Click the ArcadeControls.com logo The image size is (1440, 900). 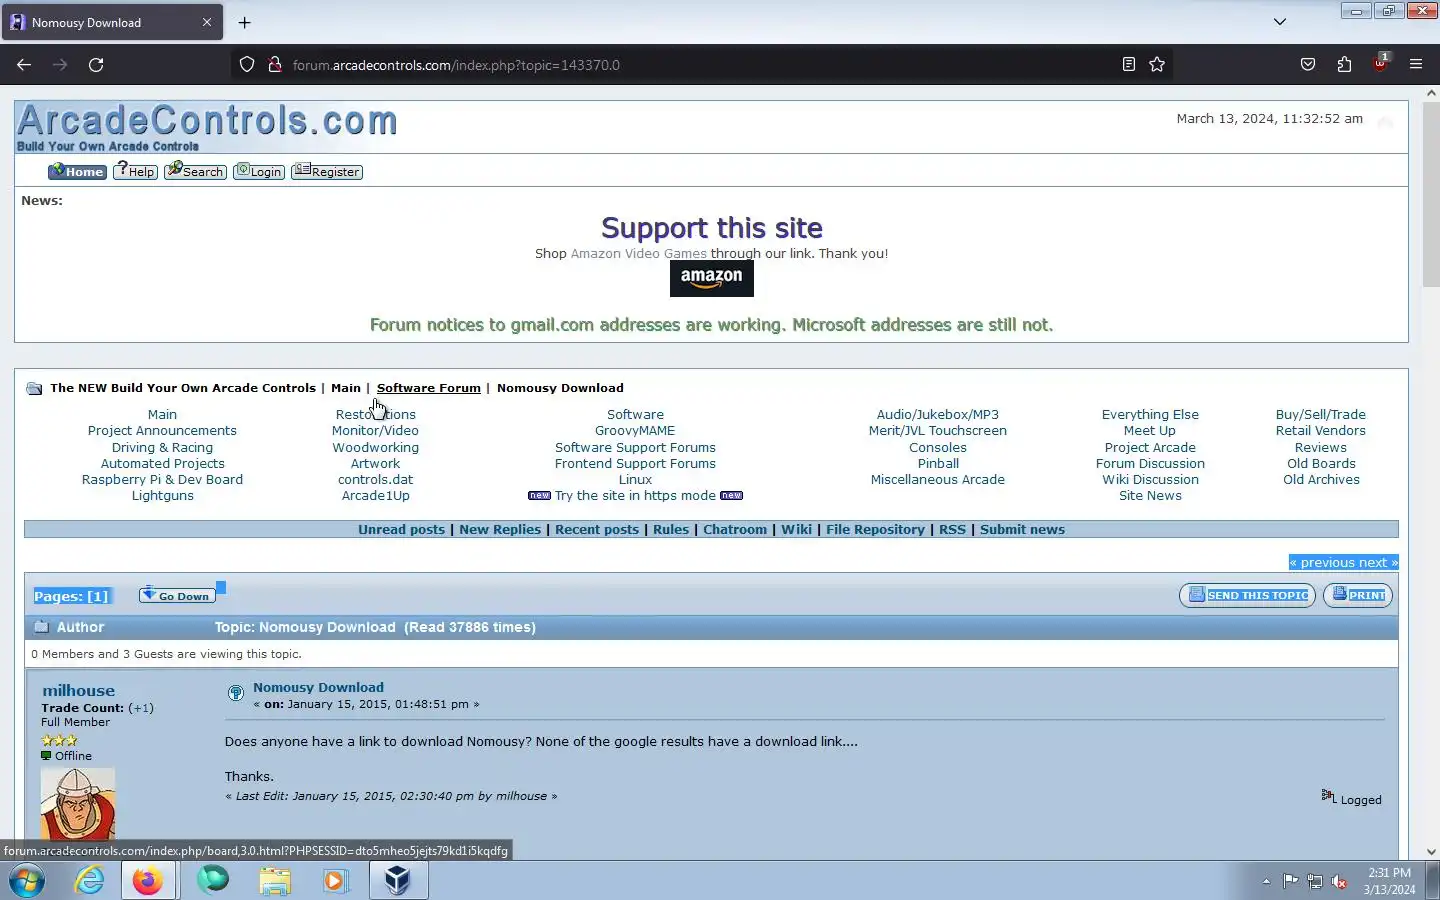[207, 127]
